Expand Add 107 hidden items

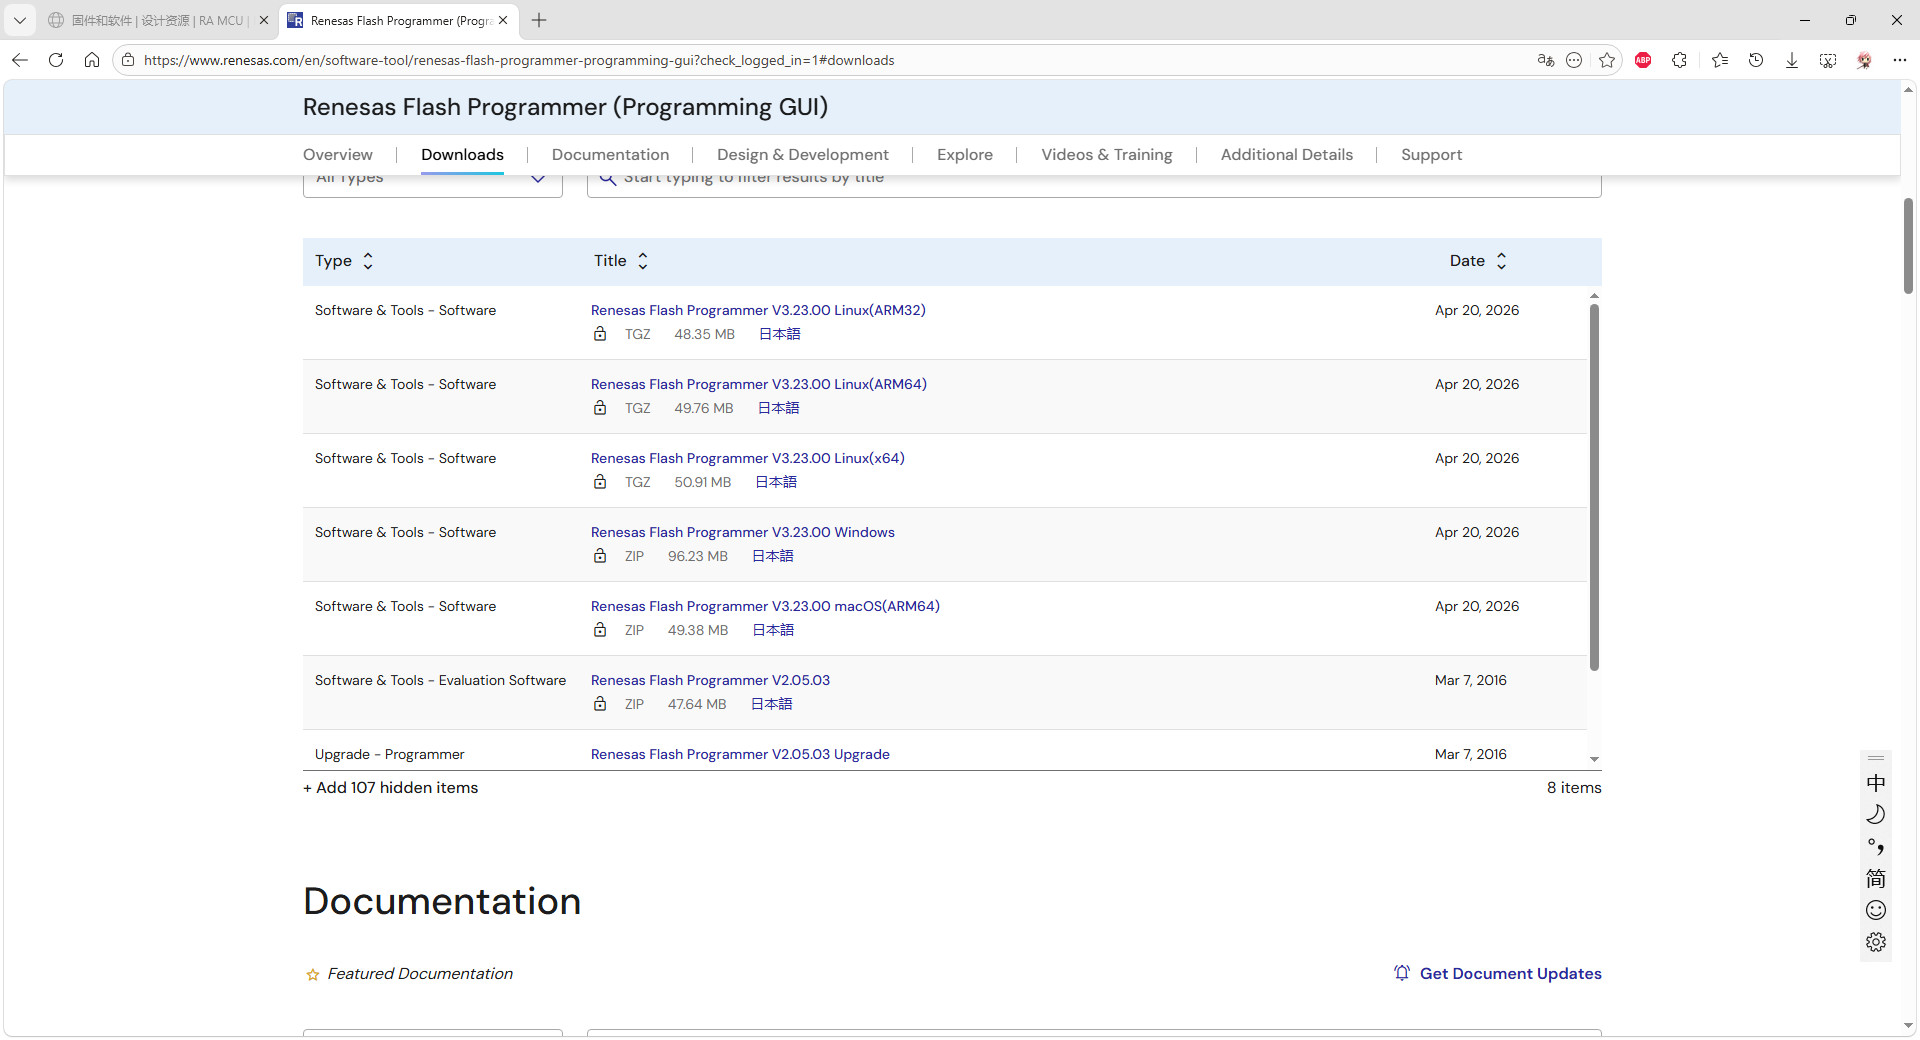point(391,788)
